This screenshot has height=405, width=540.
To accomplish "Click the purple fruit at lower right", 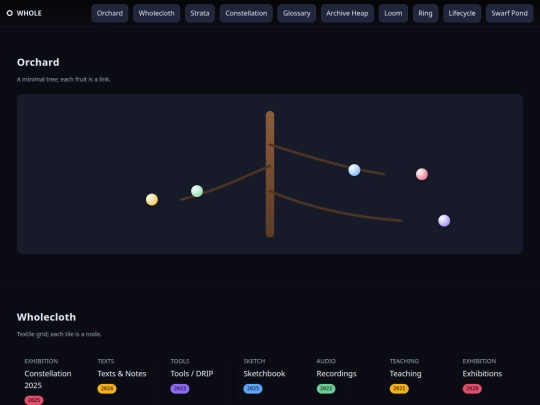I will coord(444,220).
